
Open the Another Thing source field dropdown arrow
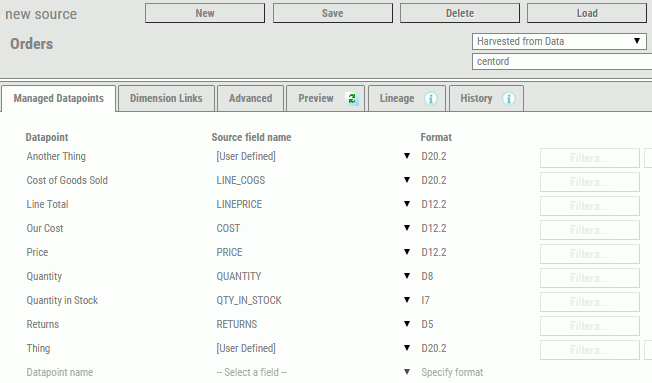[x=407, y=156]
